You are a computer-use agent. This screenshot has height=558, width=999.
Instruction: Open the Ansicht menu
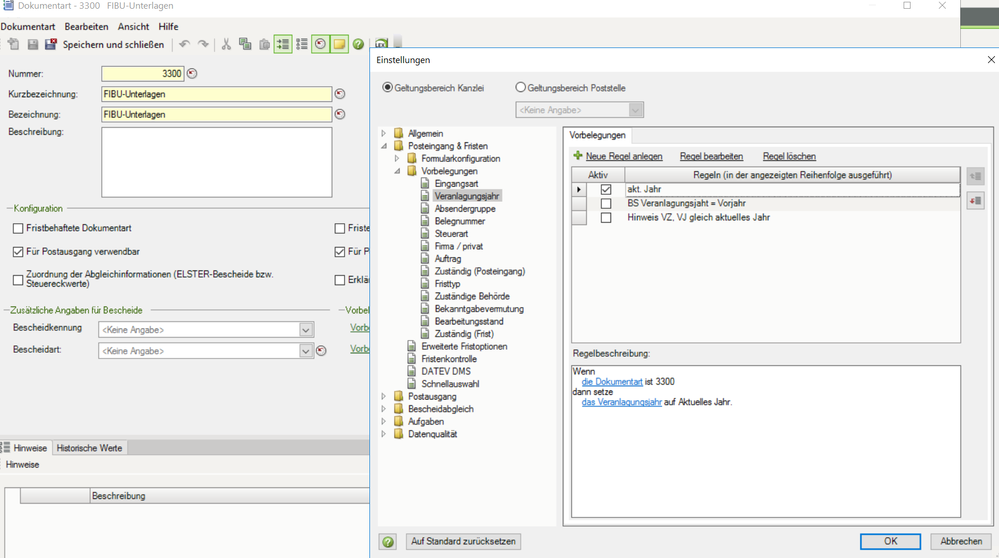click(133, 27)
